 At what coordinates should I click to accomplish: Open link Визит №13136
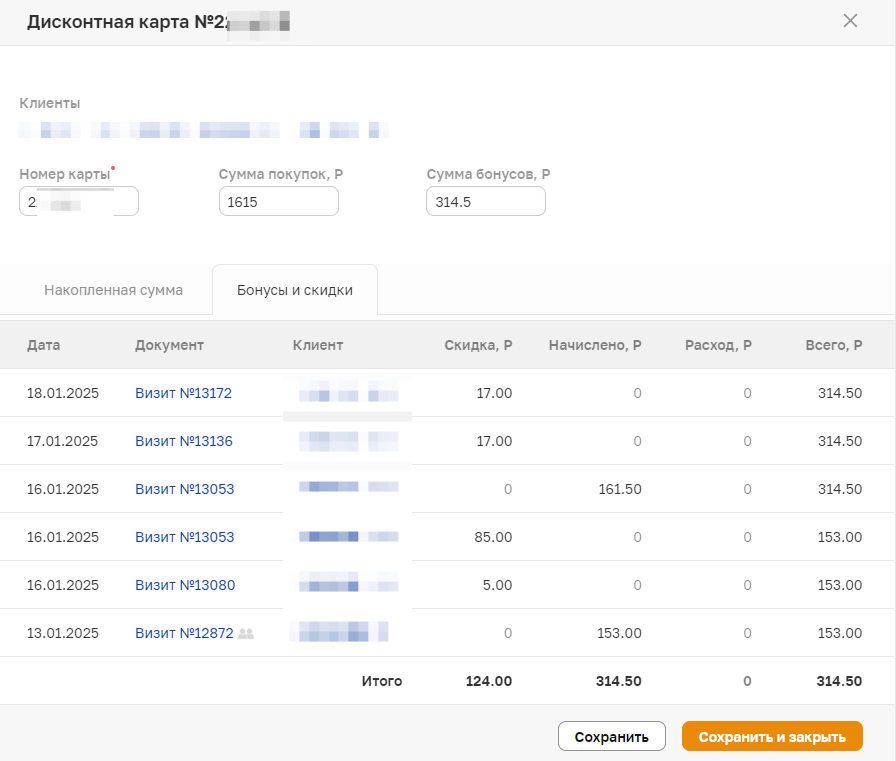click(184, 441)
